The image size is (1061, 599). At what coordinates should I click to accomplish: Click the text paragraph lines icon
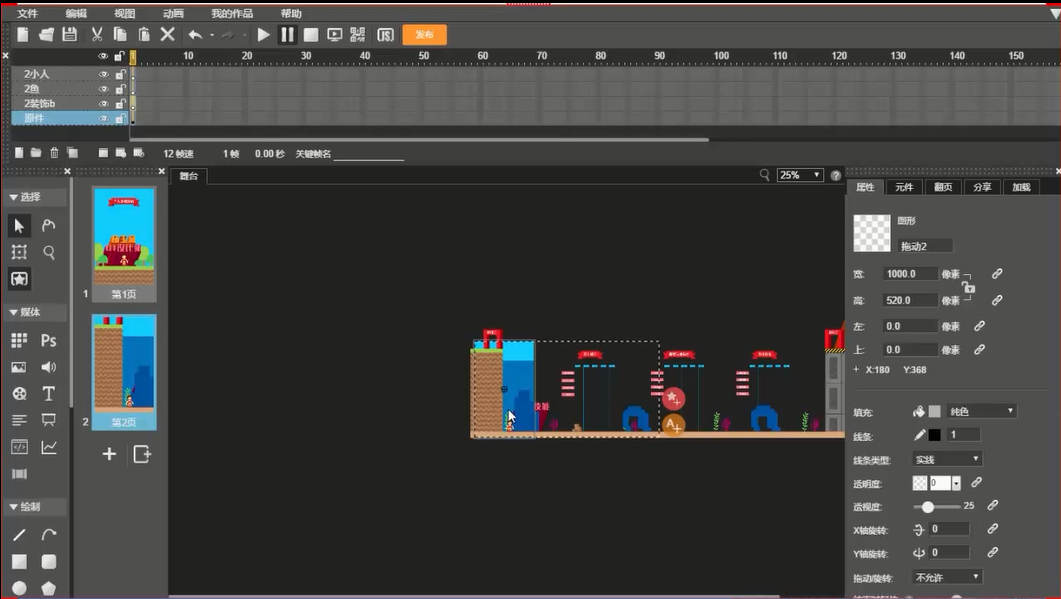tap(19, 420)
